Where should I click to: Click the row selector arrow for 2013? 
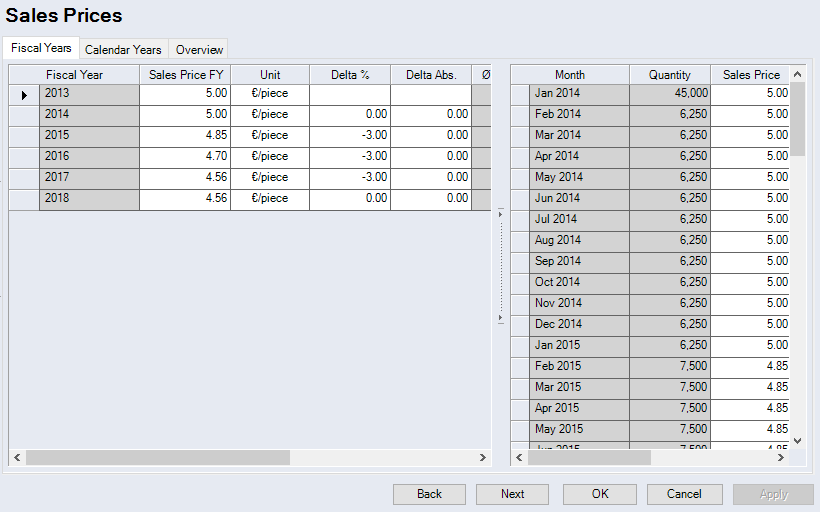coord(24,94)
